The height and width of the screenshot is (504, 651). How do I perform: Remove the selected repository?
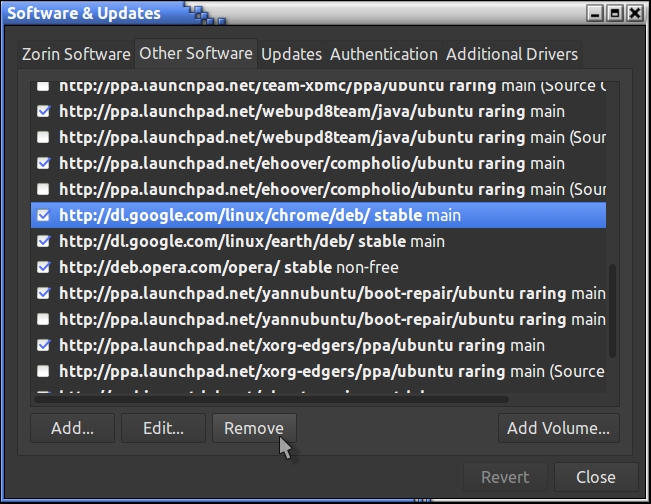tap(254, 428)
